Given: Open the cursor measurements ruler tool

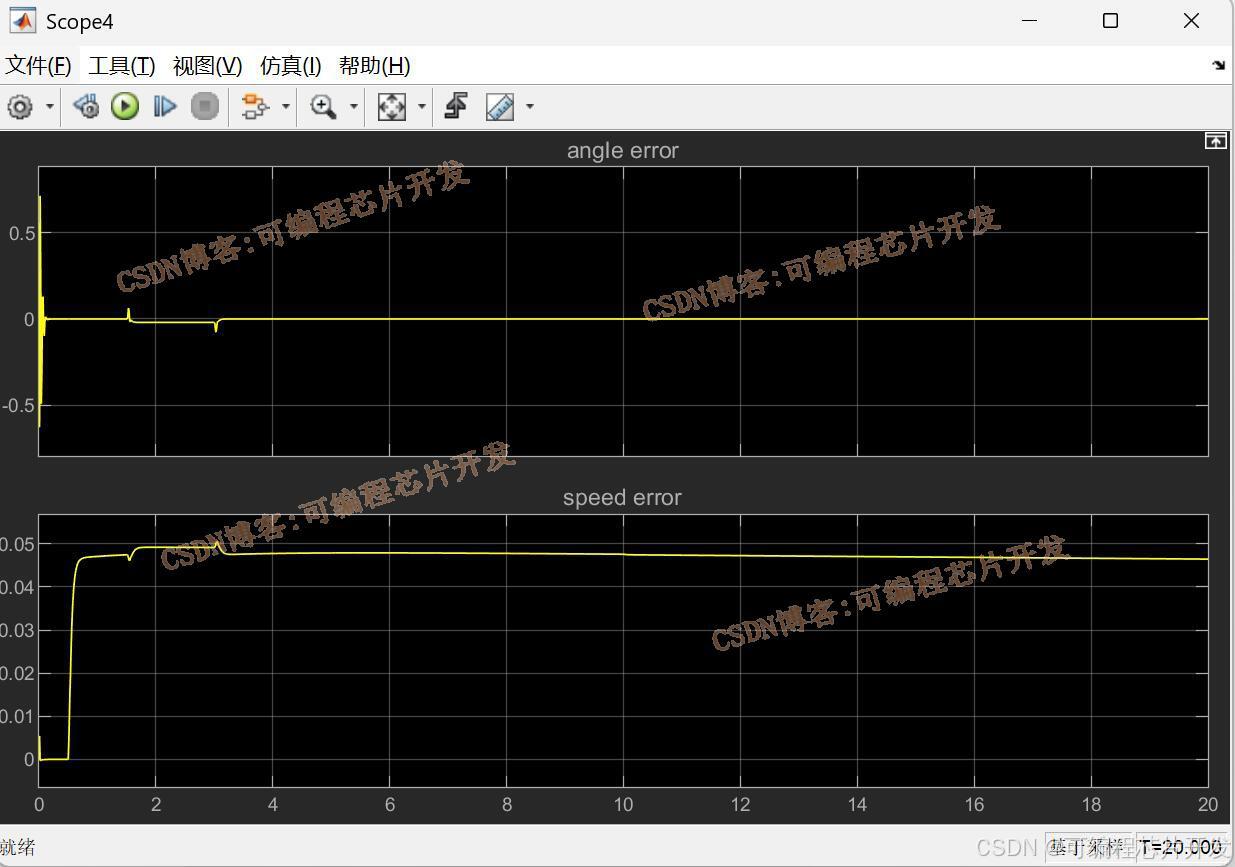Looking at the screenshot, I should [x=500, y=107].
